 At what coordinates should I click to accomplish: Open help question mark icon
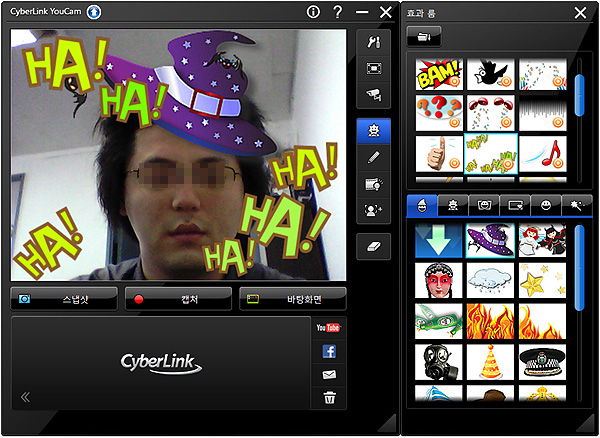338,12
